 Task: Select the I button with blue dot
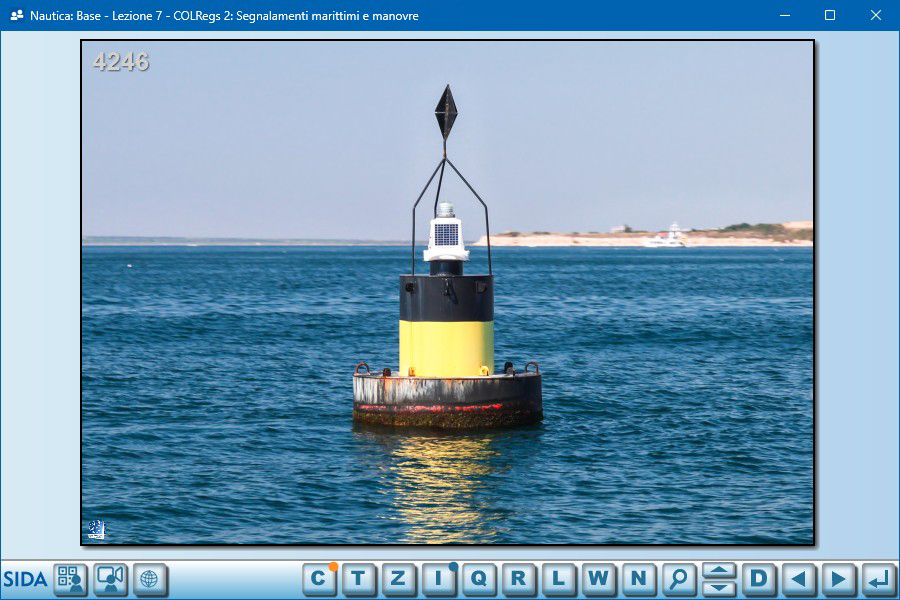(438, 578)
